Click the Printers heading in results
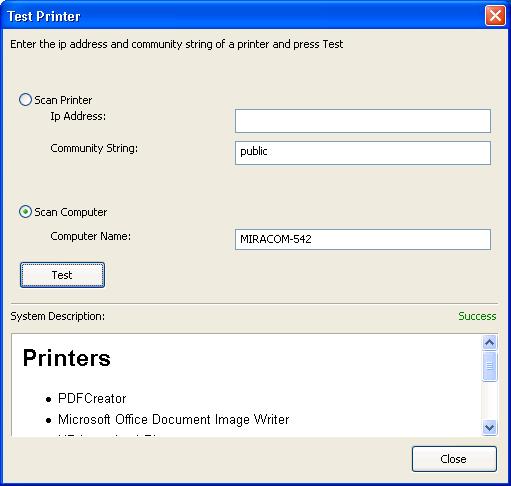 66,358
